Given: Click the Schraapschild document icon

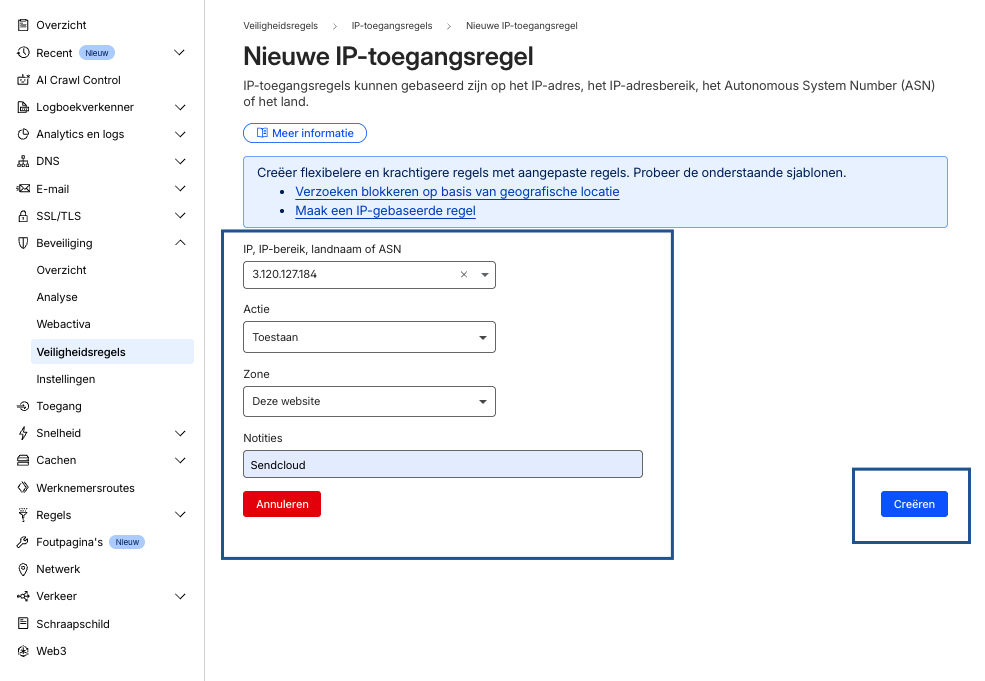Looking at the screenshot, I should coord(23,623).
